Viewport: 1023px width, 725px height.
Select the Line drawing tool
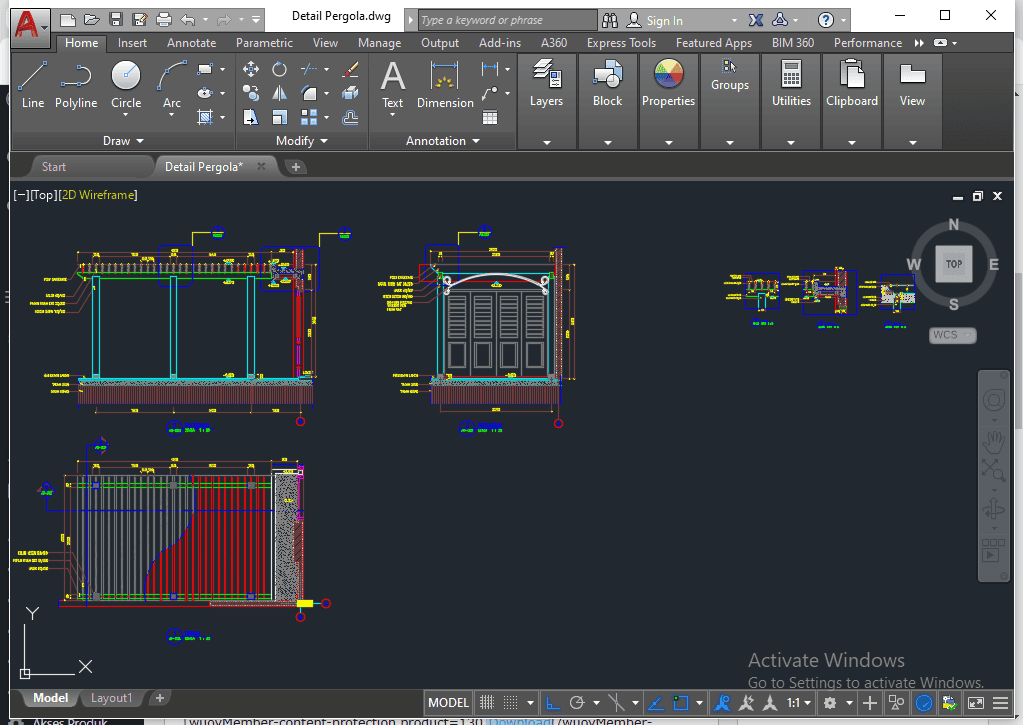point(32,84)
